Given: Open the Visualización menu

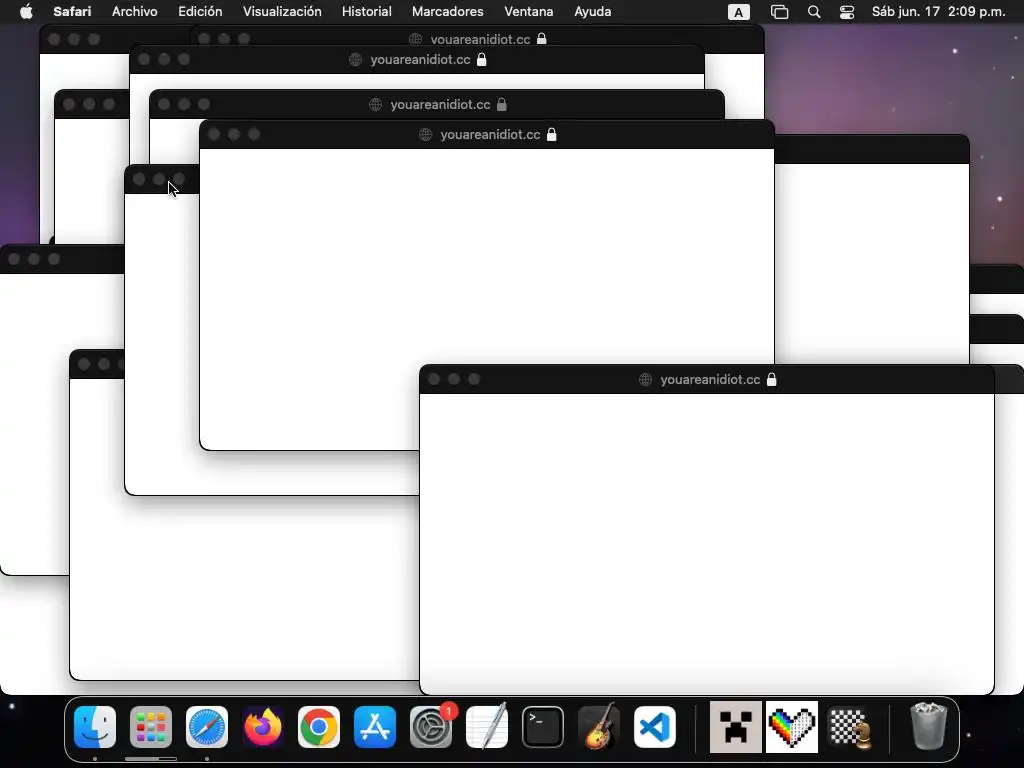Looking at the screenshot, I should (282, 11).
